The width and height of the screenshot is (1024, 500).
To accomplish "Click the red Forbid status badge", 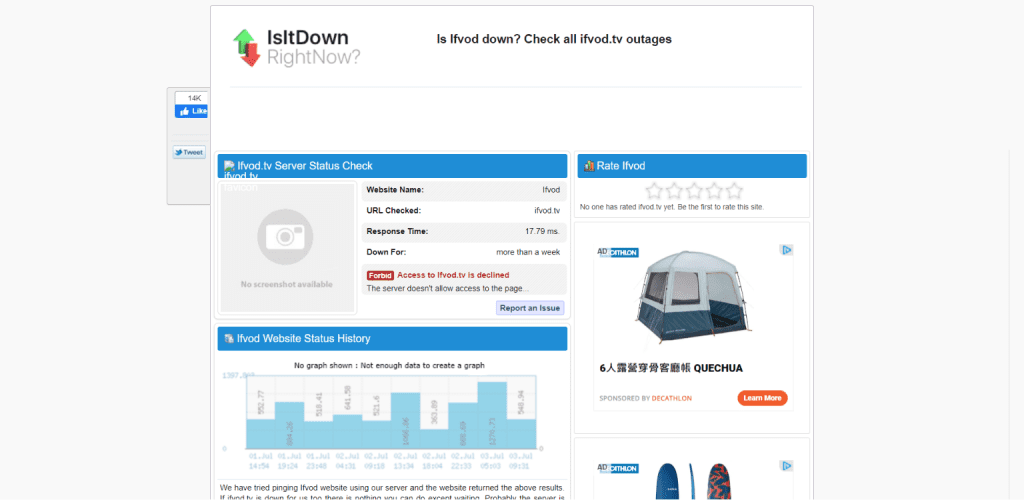I will tap(380, 275).
